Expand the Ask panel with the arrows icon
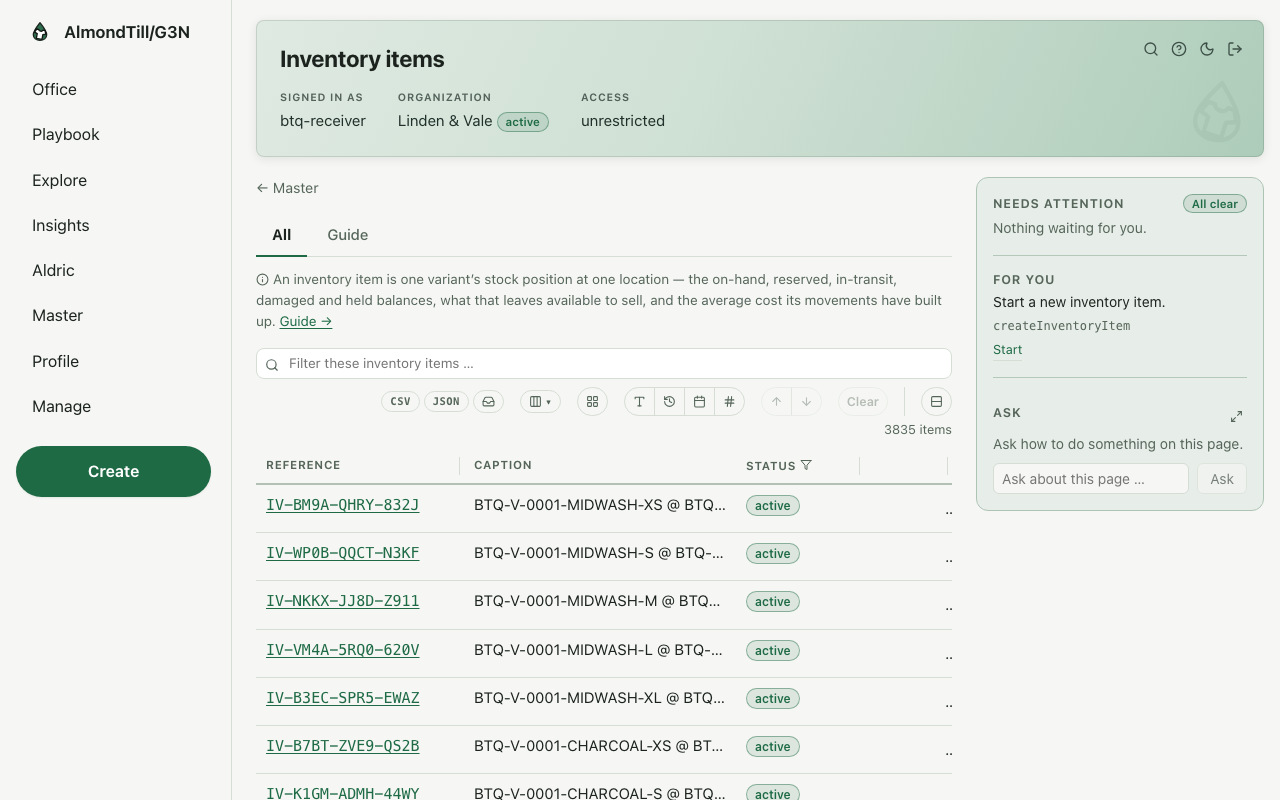 (x=1237, y=416)
